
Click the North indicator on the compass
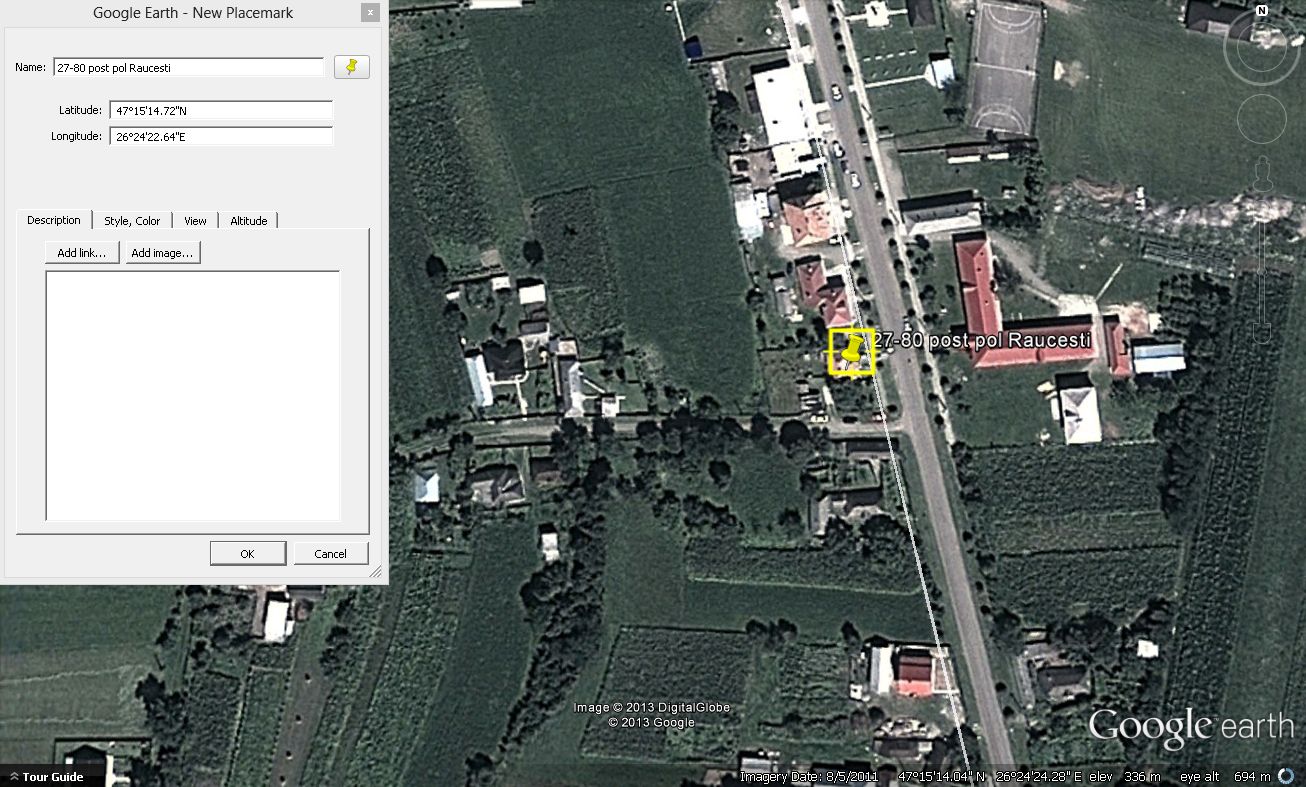[x=1261, y=11]
